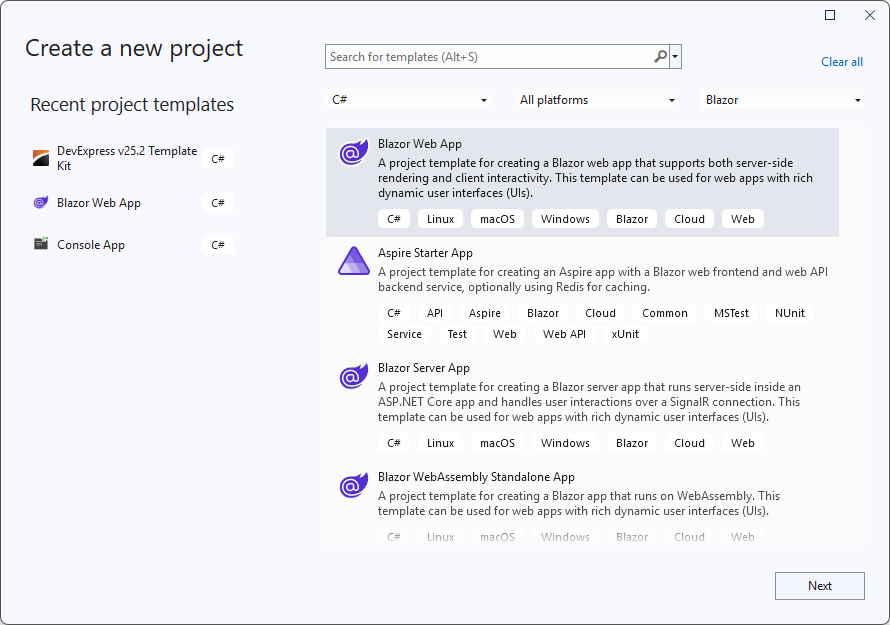Click the DevExpress v25.2 Template Kit icon
Image resolution: width=890 pixels, height=625 pixels.
39,155
